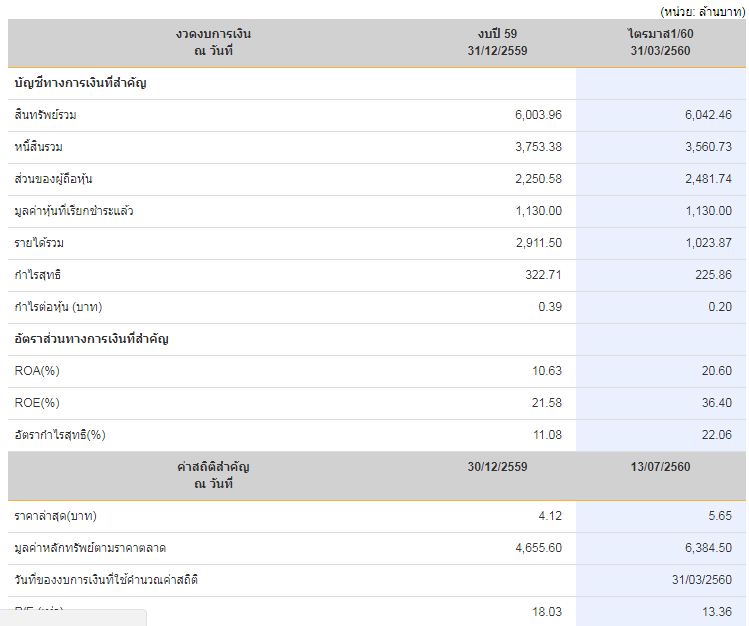Select the ROE value 36.40
Viewport: 749px width, 626px height.
click(717, 403)
